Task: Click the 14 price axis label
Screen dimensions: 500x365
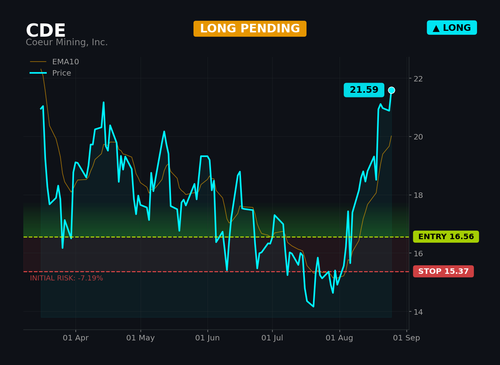Action: 418,312
